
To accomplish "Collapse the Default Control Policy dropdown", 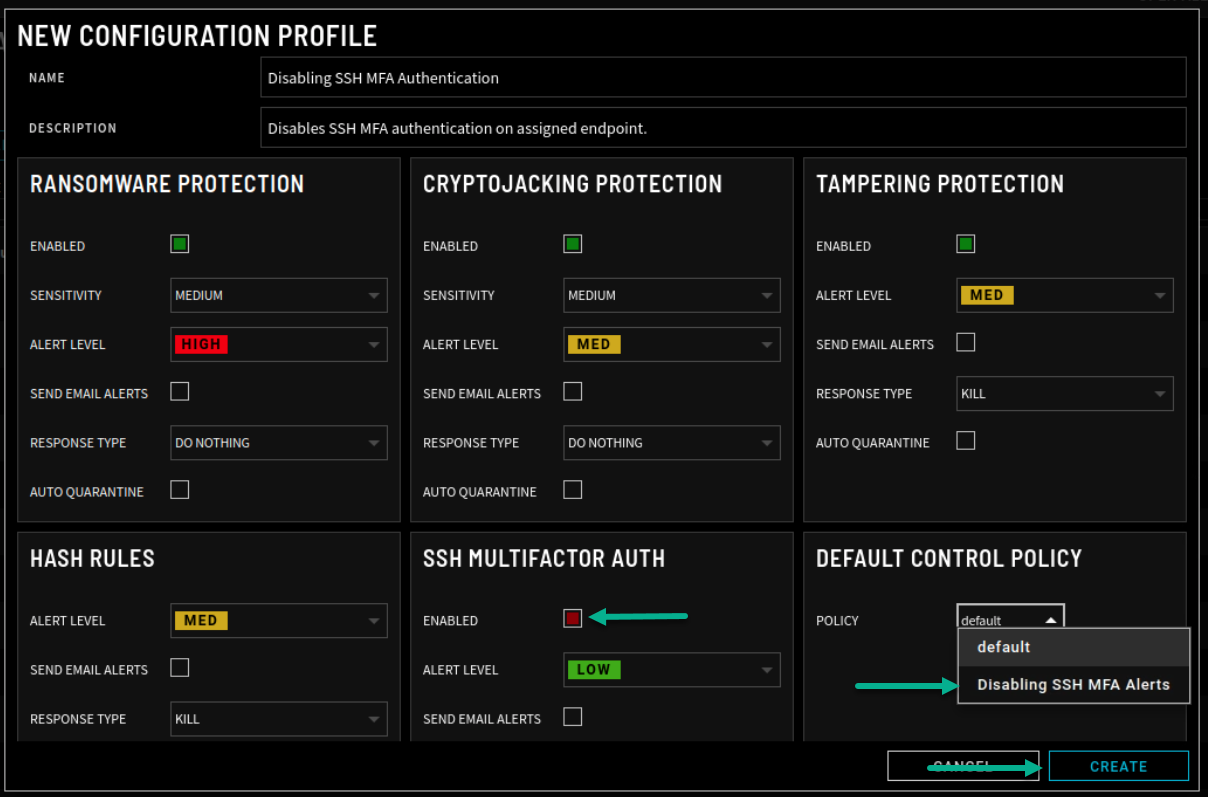I will [x=1010, y=620].
